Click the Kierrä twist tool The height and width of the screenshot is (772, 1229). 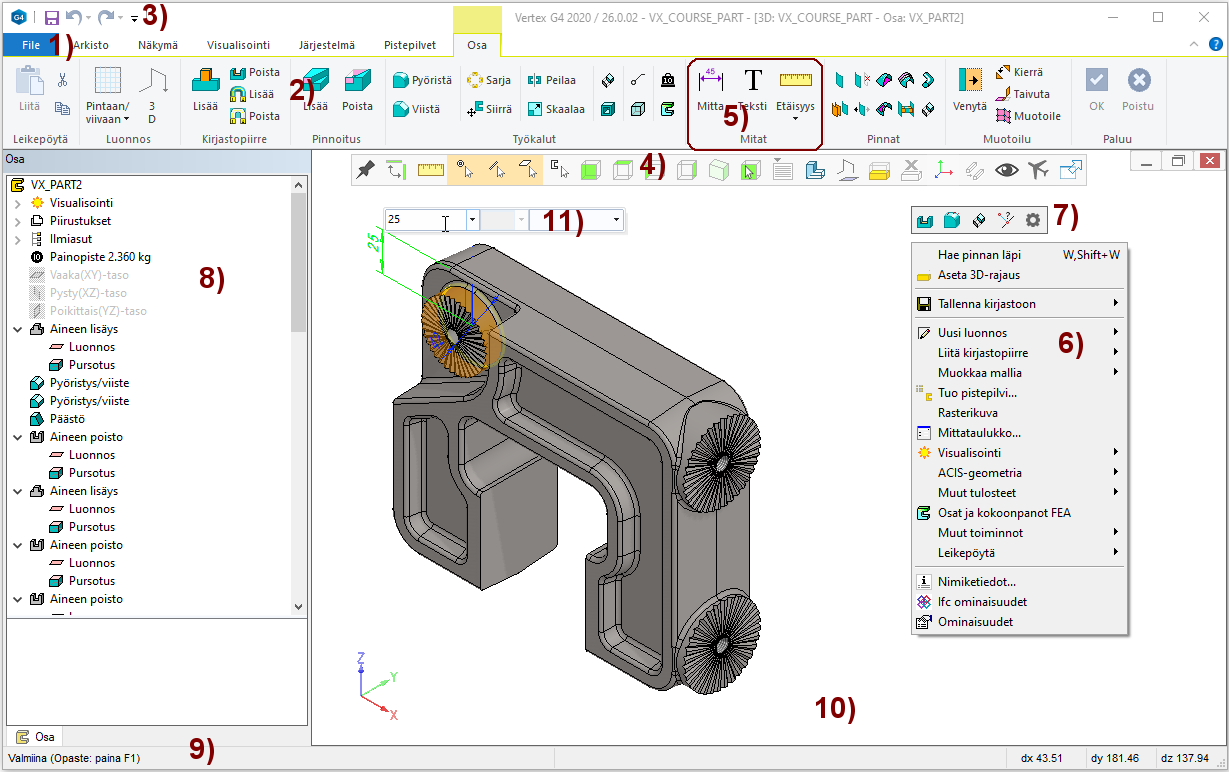[1020, 72]
